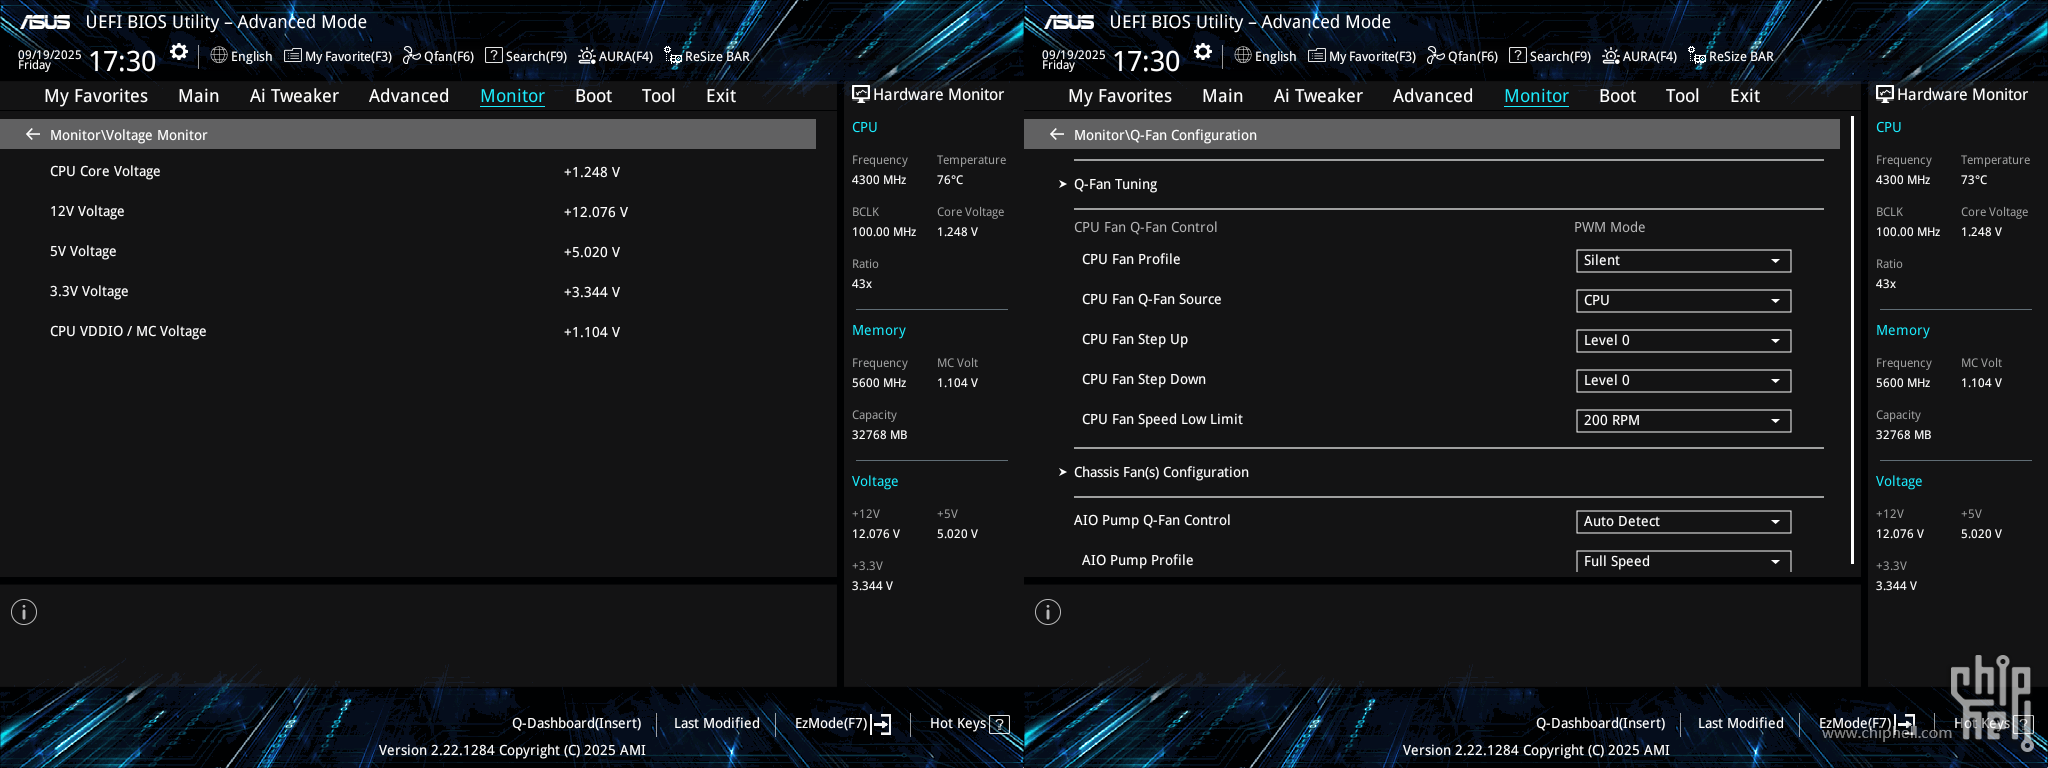This screenshot has width=2048, height=768.
Task: Click the info icon in left window
Action: (24, 612)
